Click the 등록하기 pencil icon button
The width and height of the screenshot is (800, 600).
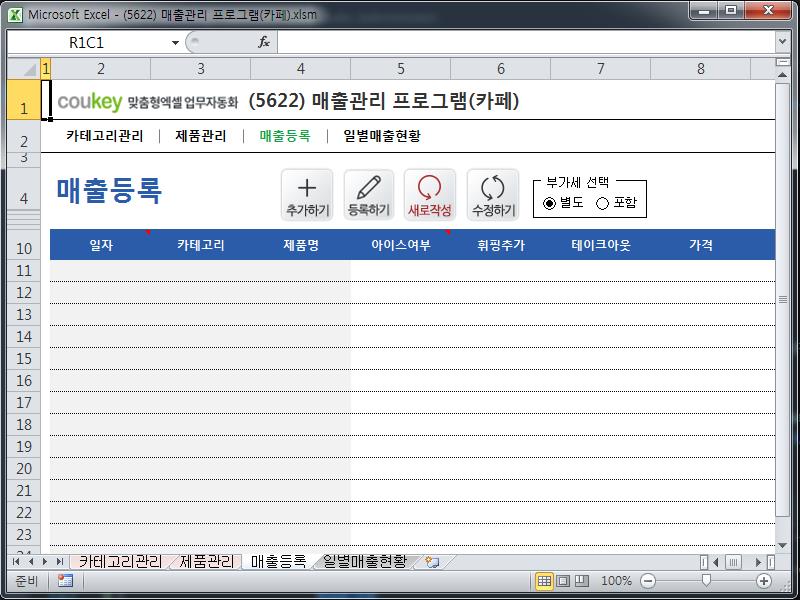click(368, 195)
